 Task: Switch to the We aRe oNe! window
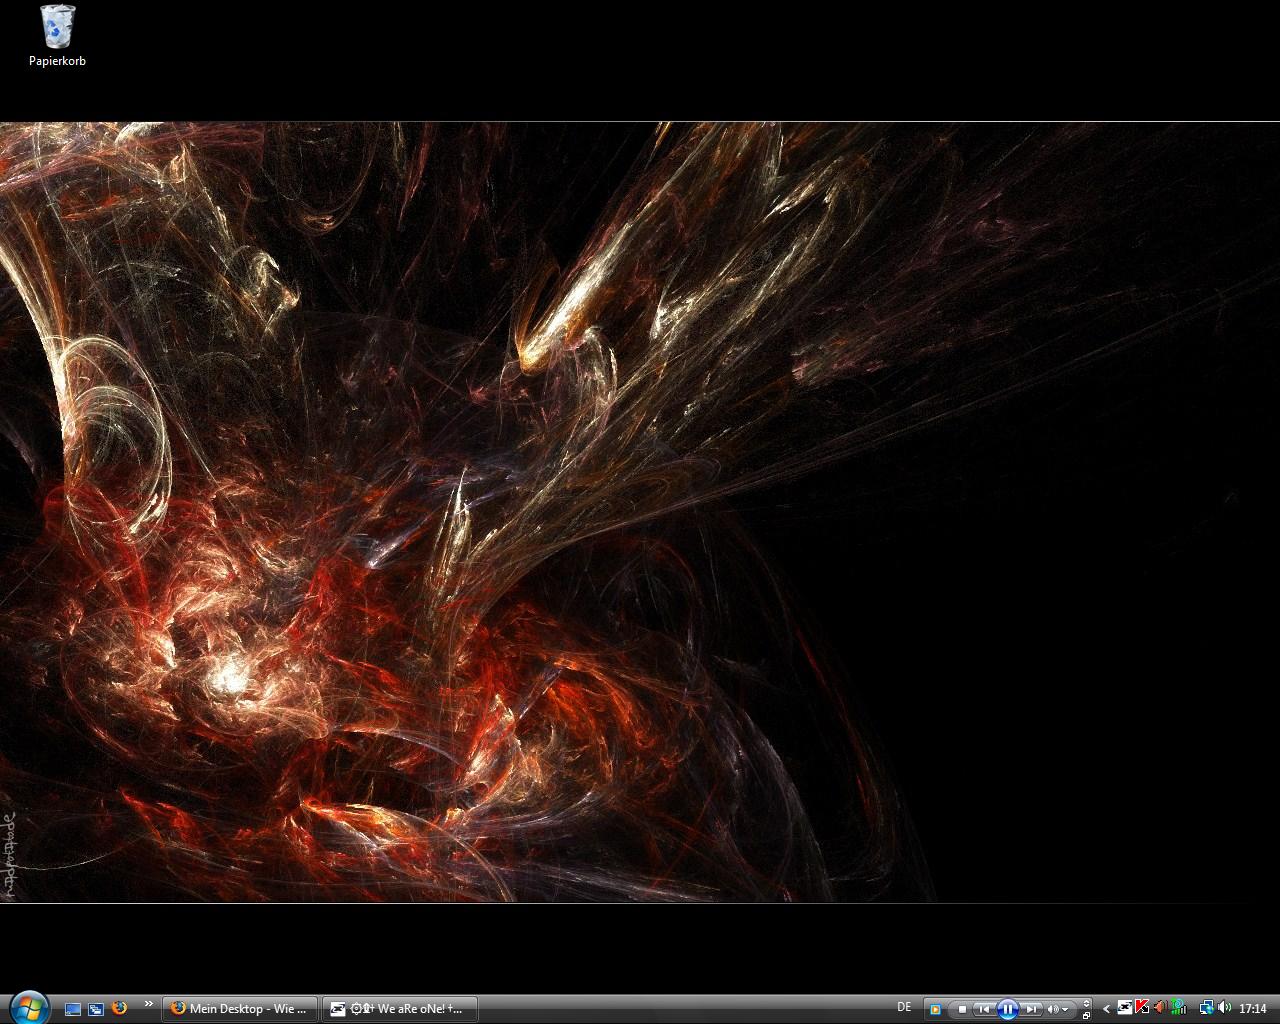(x=399, y=1009)
